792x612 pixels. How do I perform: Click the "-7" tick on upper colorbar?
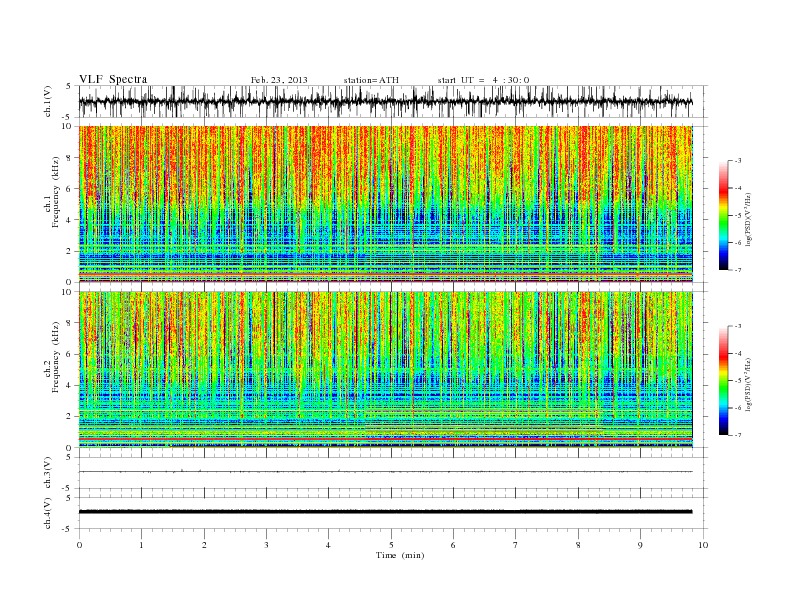pos(738,270)
